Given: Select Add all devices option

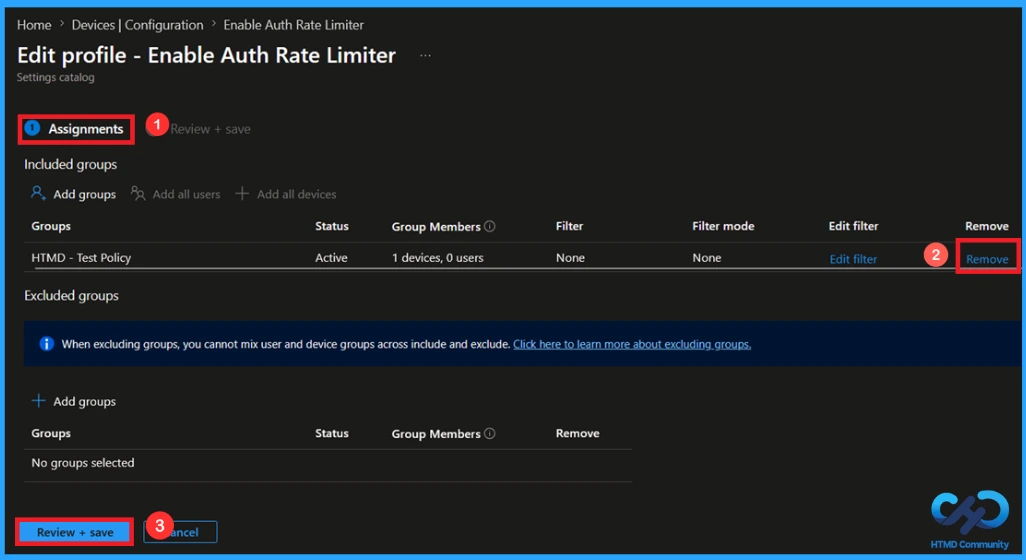Looking at the screenshot, I should click(x=296, y=194).
